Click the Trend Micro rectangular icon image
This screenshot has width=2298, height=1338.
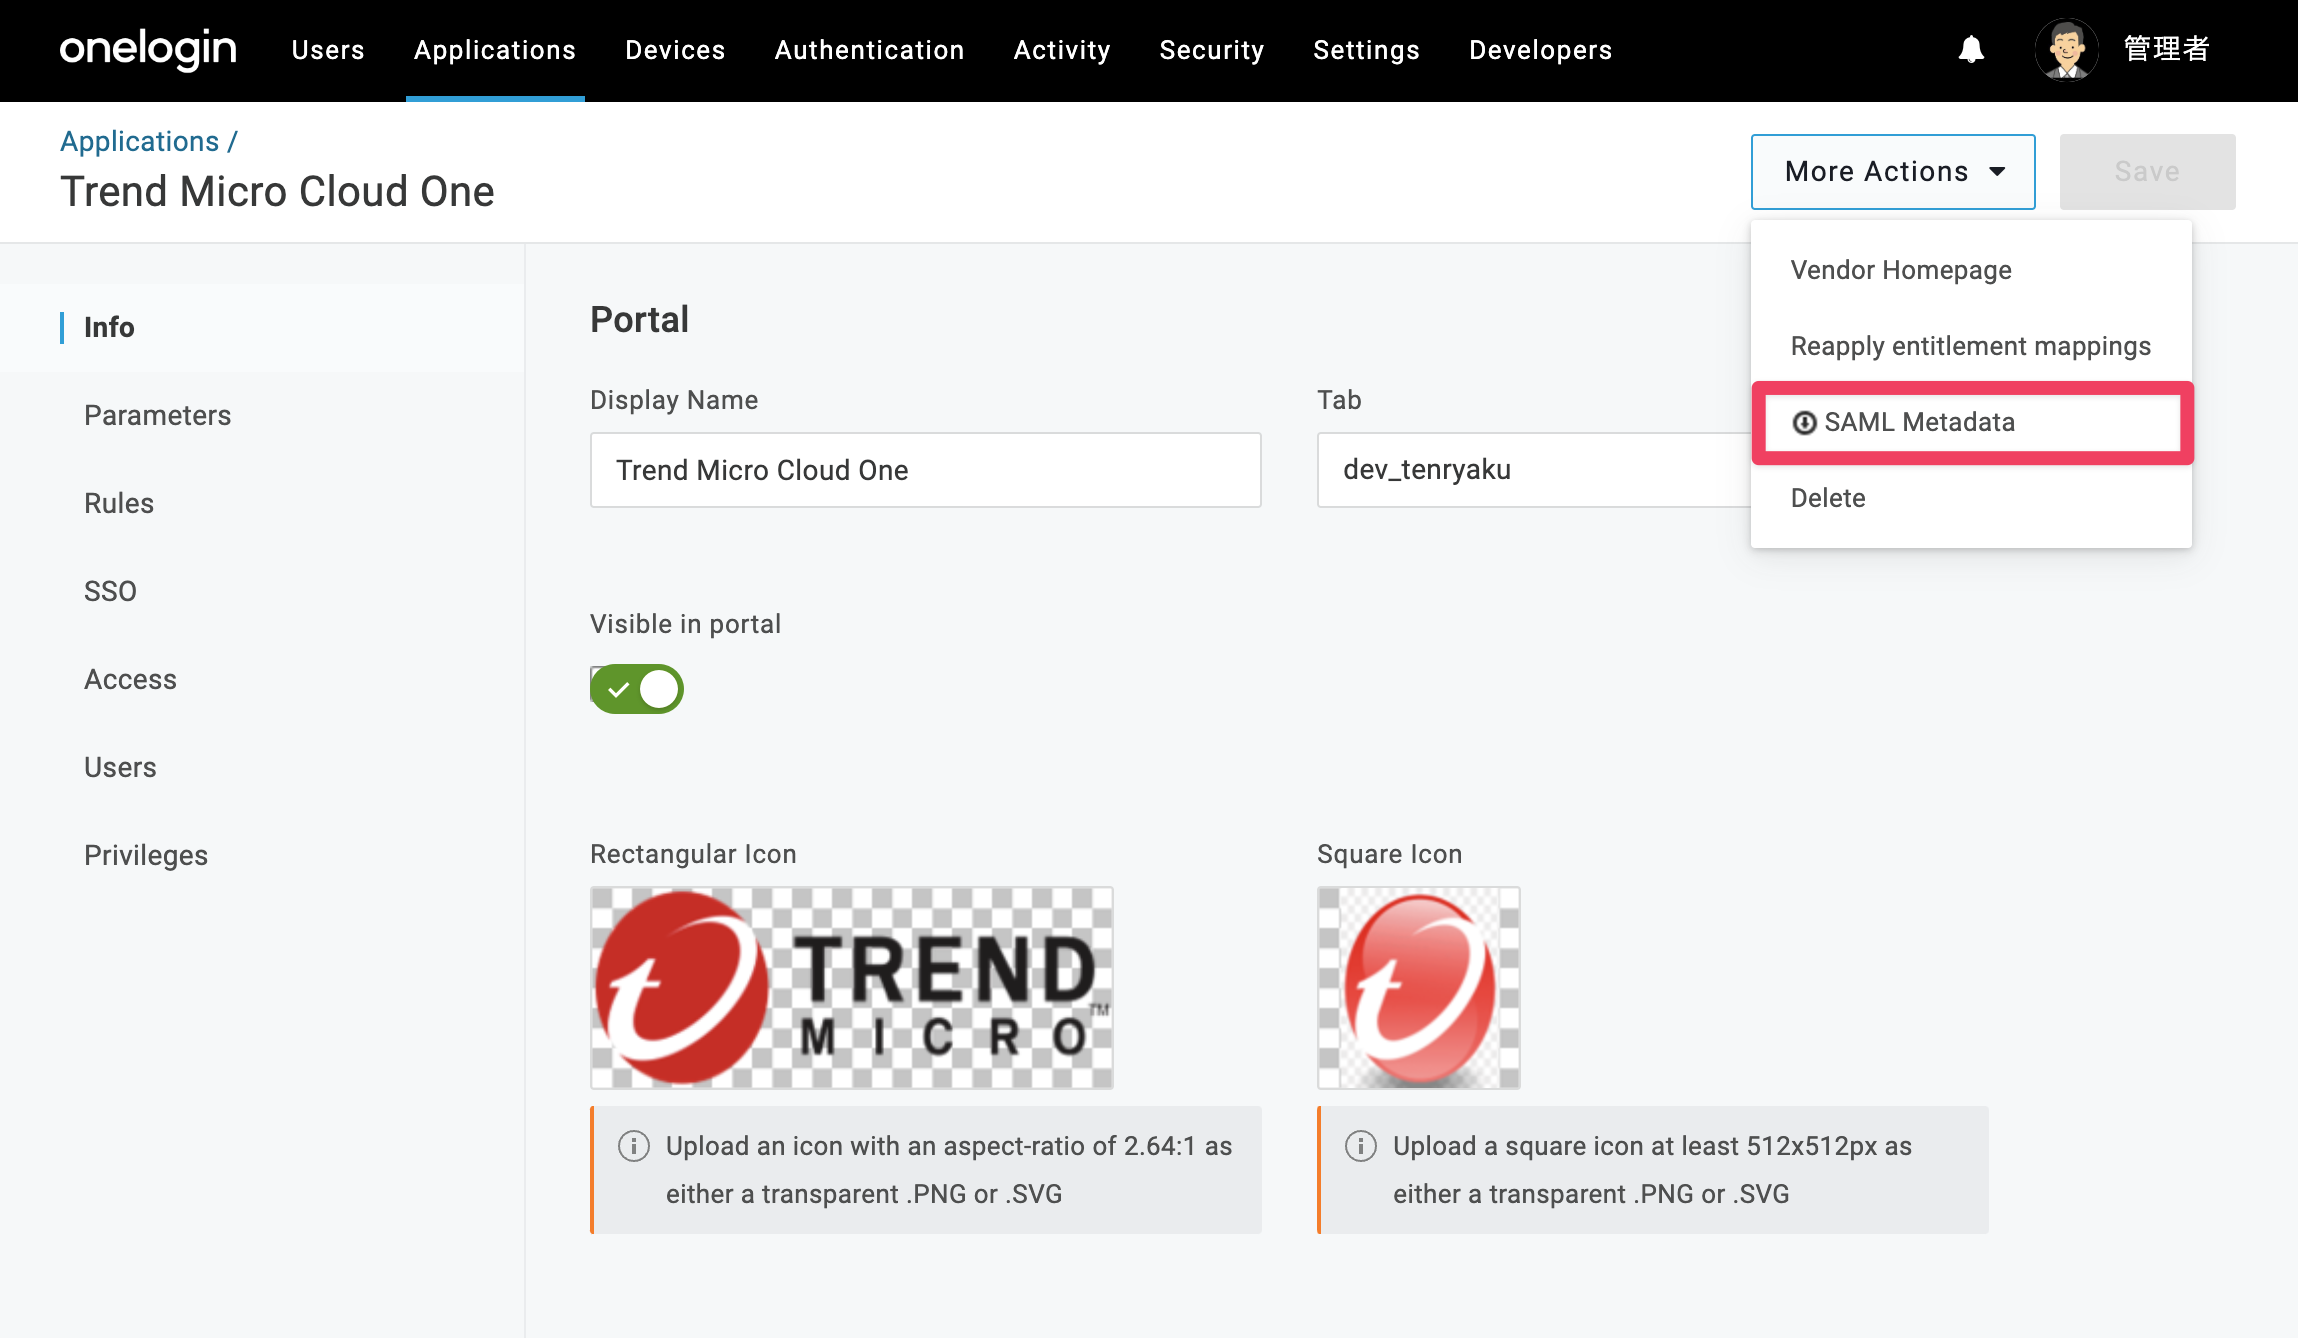pos(852,988)
